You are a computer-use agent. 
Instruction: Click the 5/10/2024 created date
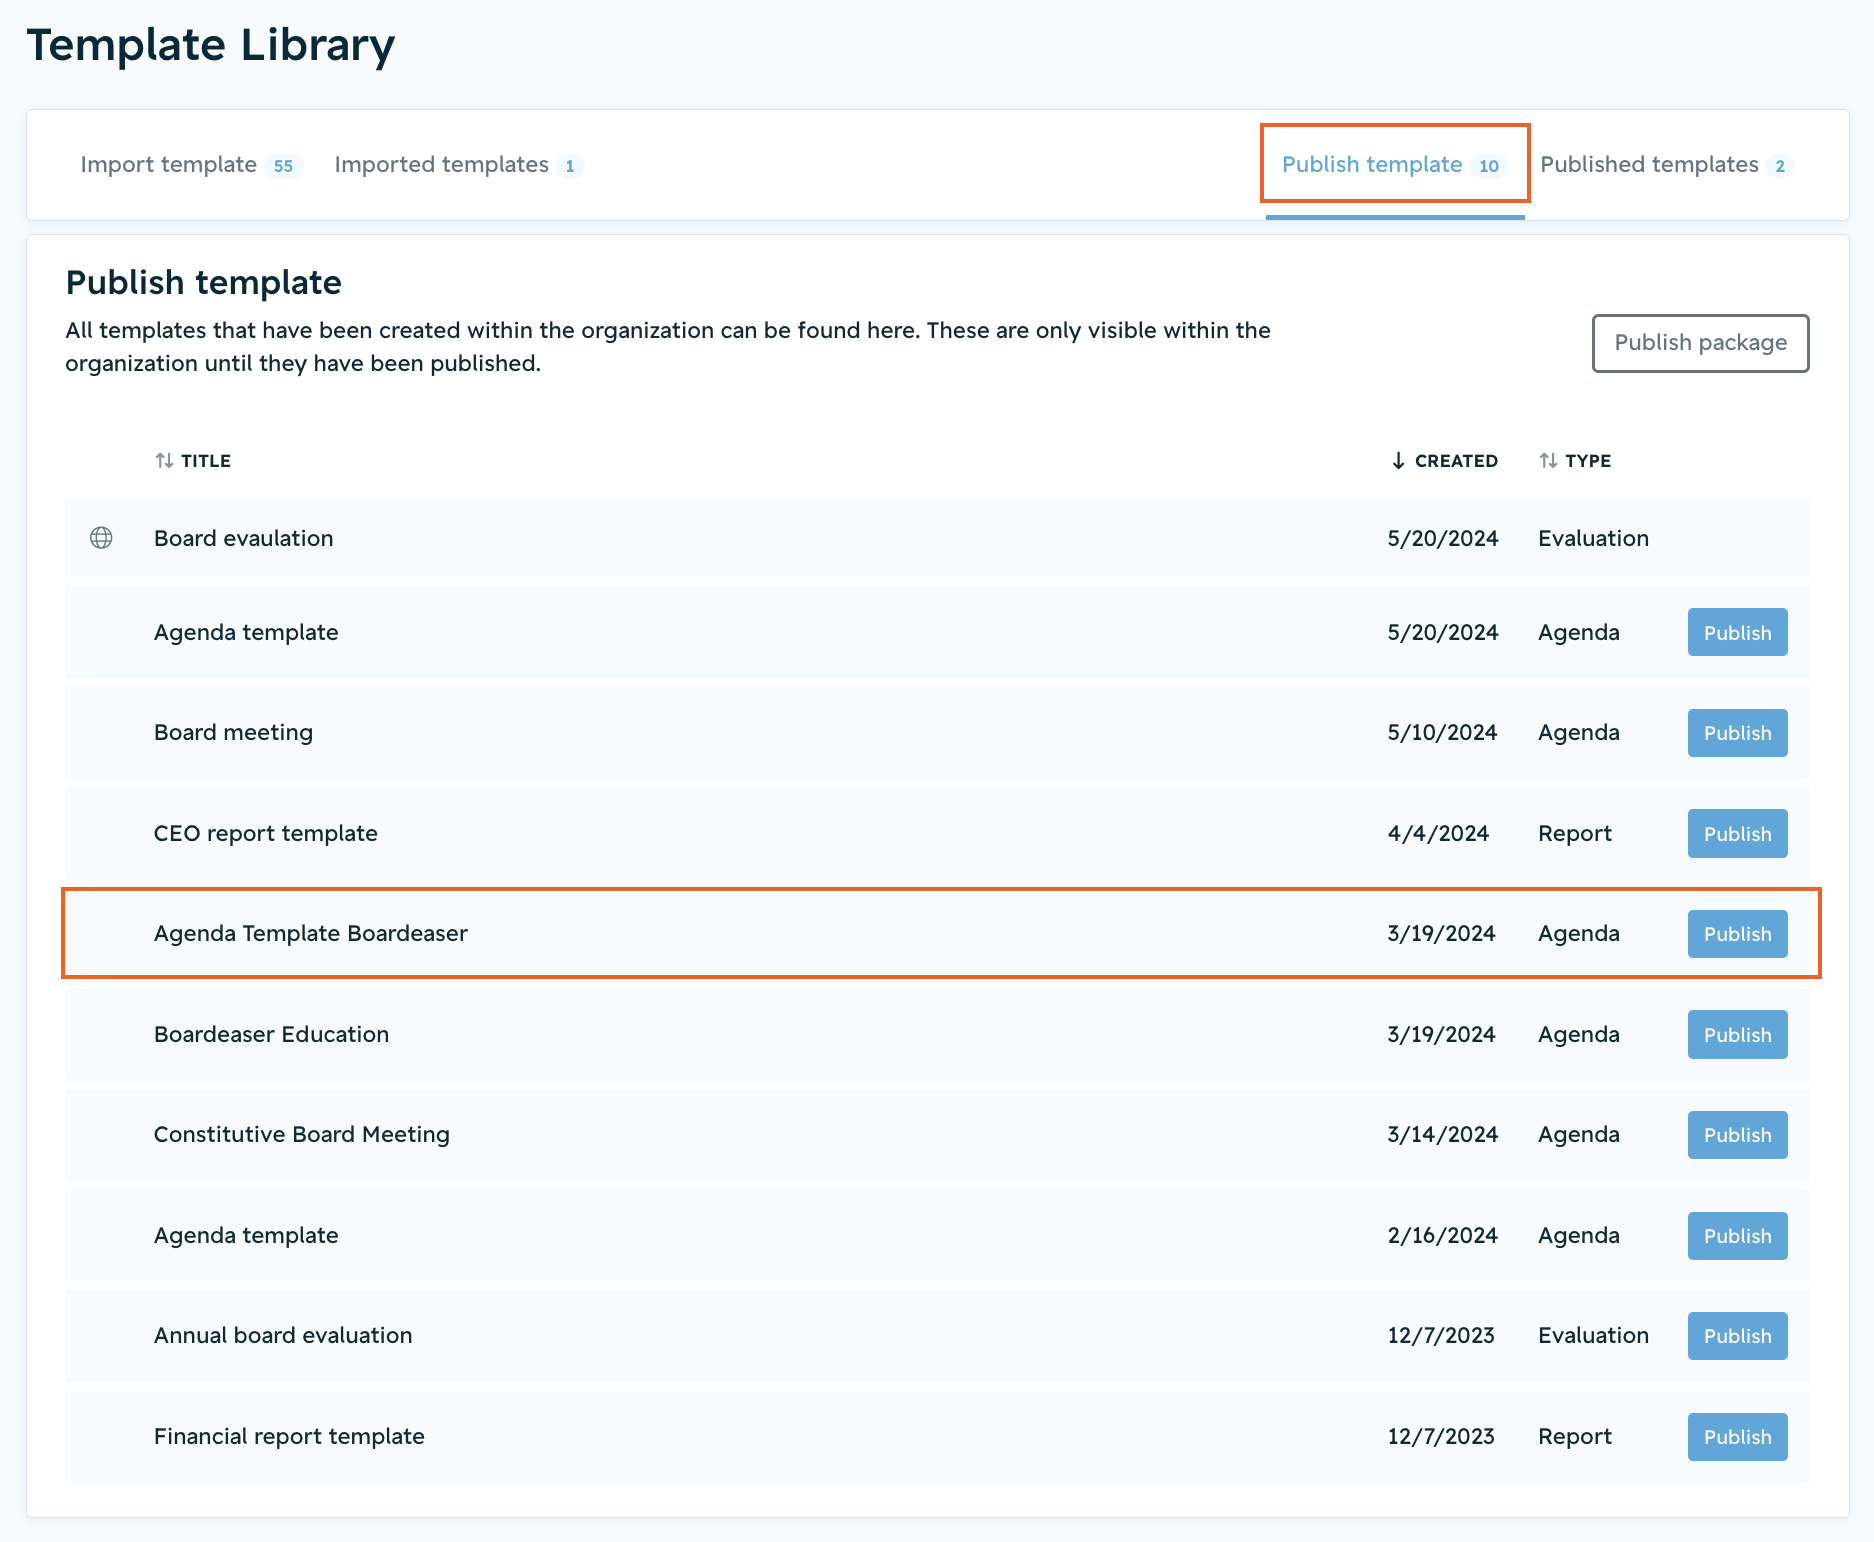(1442, 732)
